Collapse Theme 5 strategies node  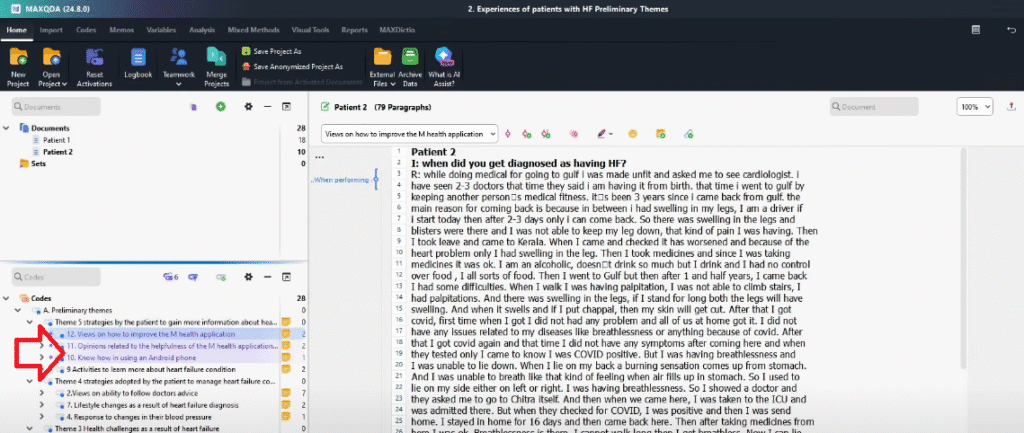pyautogui.click(x=30, y=322)
